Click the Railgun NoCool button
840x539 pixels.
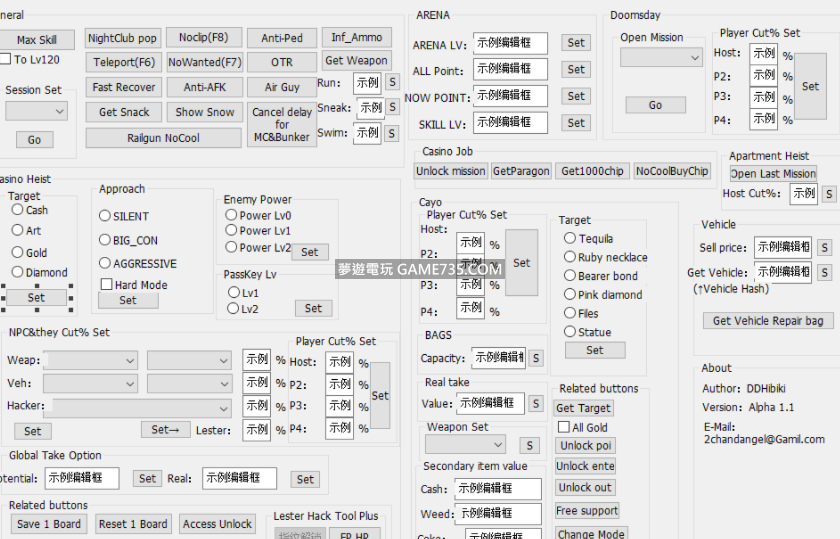(x=163, y=138)
